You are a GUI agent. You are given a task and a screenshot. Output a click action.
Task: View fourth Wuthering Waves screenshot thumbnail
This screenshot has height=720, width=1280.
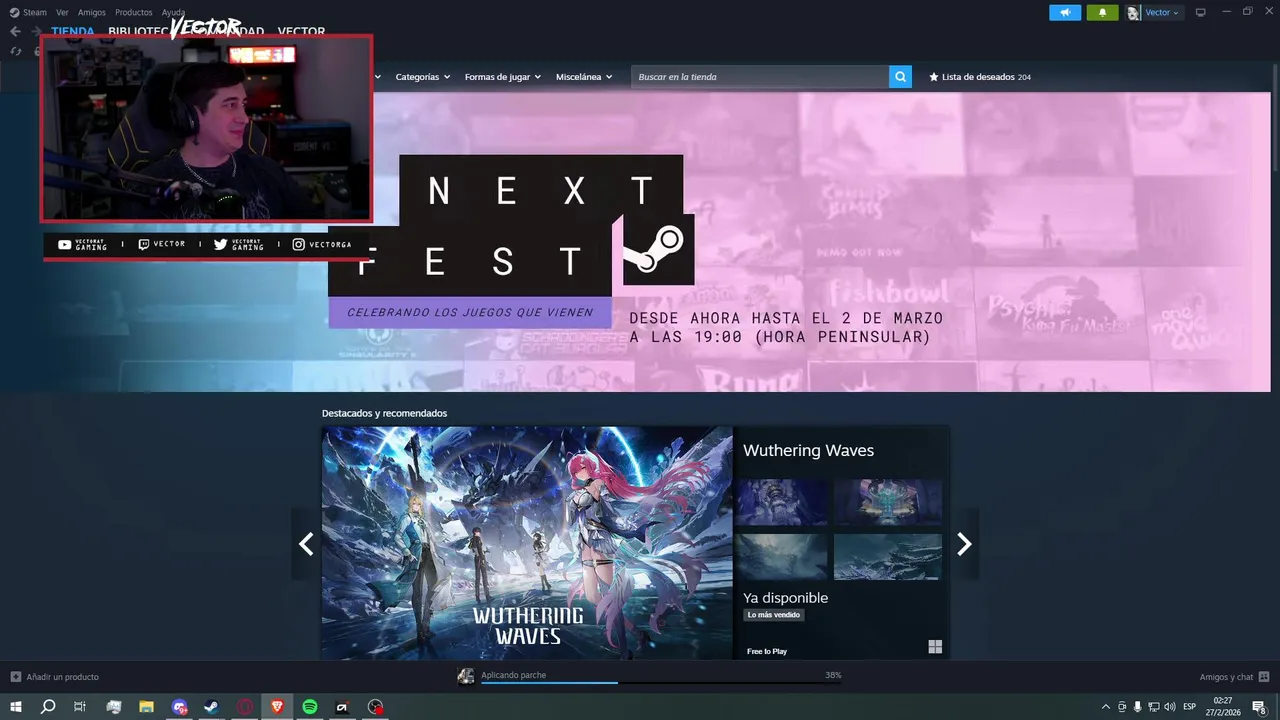(888, 557)
